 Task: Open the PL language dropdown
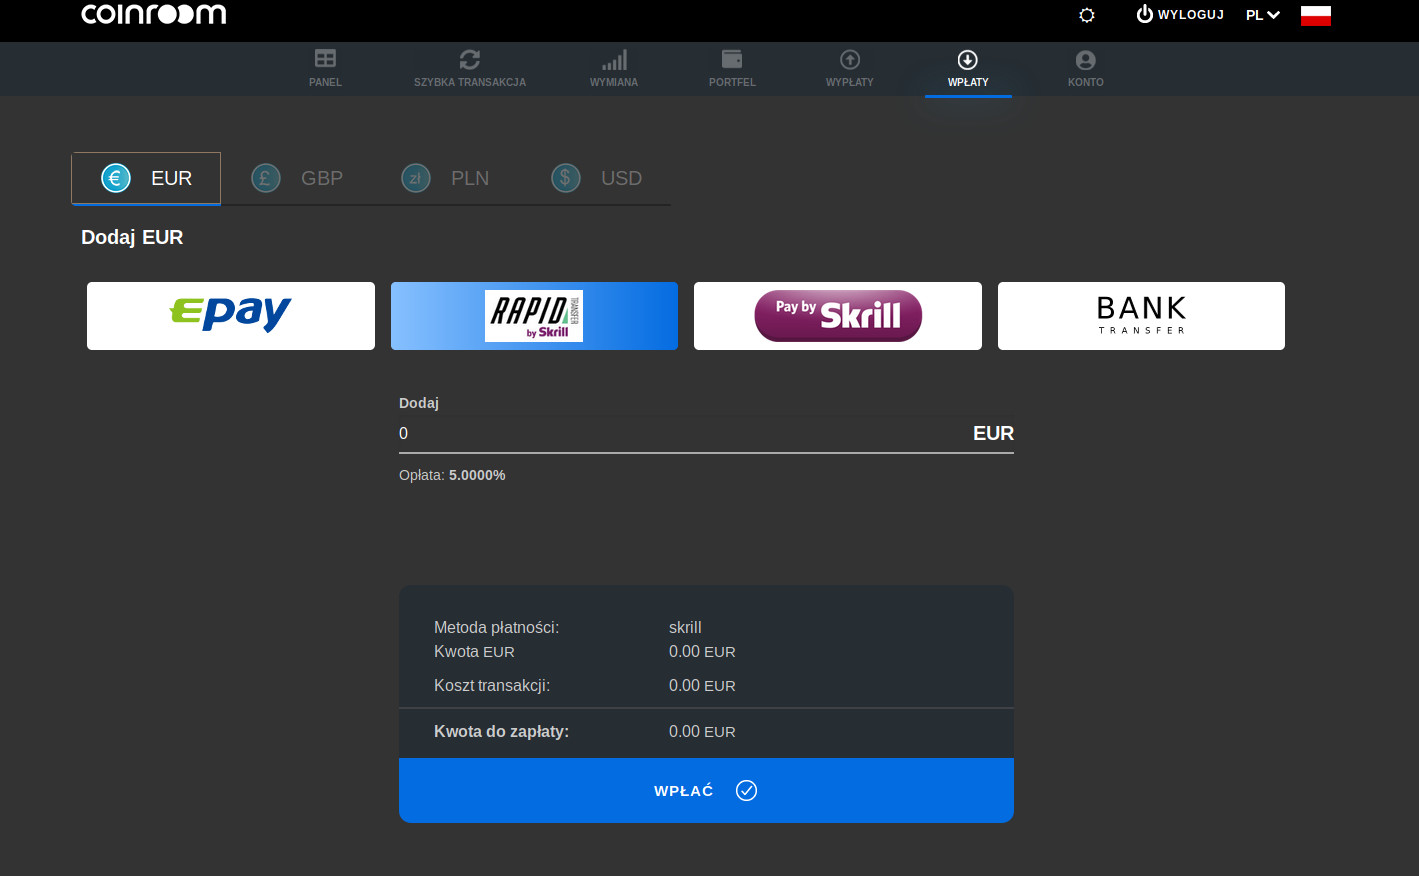tap(1263, 15)
